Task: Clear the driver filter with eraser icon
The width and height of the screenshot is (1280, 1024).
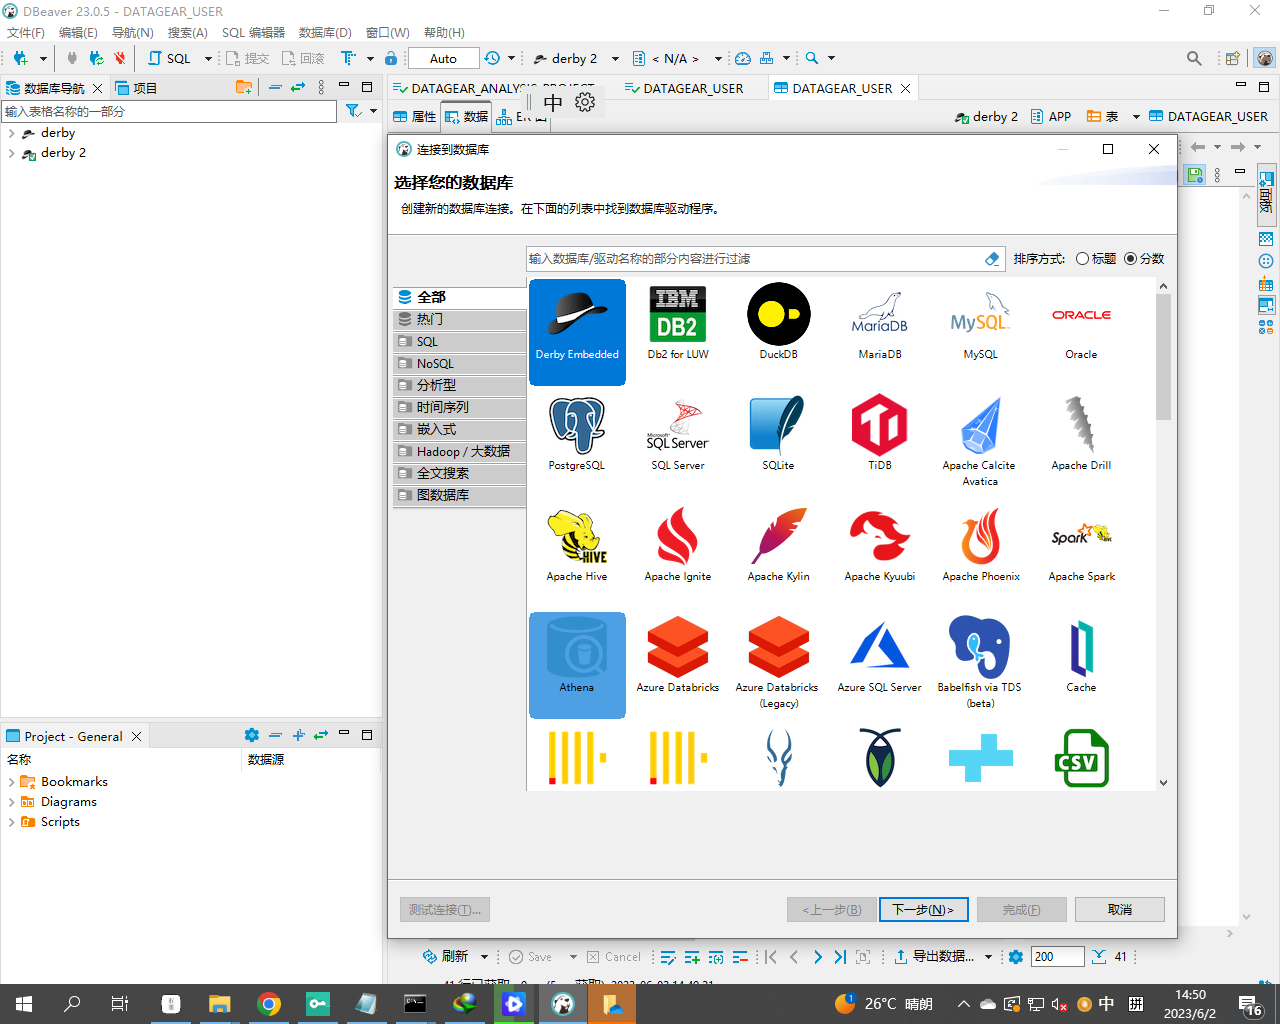Action: 992,259
